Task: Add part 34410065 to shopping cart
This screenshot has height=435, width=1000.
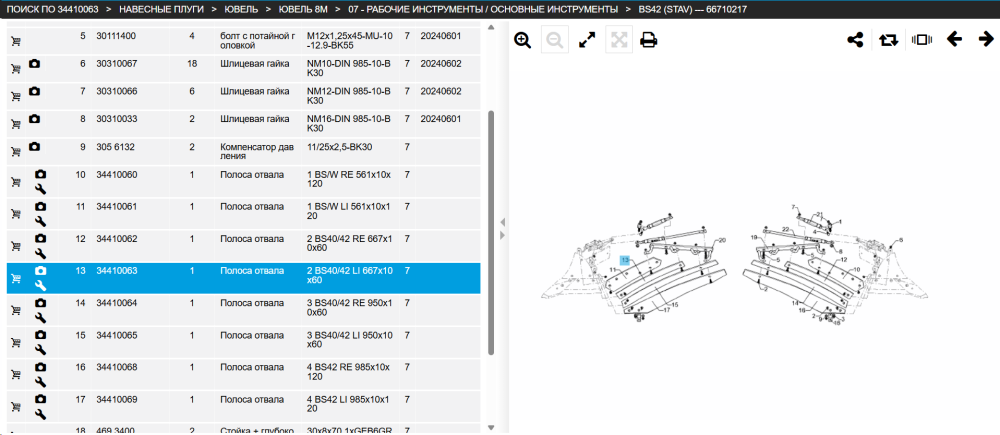Action: pyautogui.click(x=16, y=343)
